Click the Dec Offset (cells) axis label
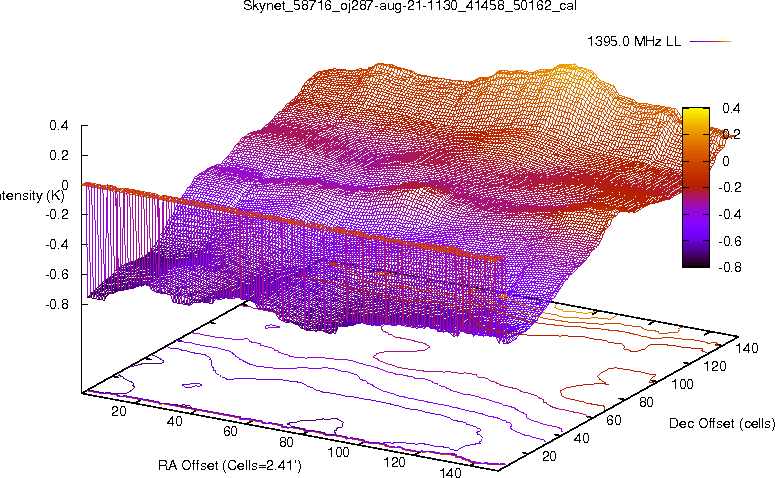 pos(722,423)
